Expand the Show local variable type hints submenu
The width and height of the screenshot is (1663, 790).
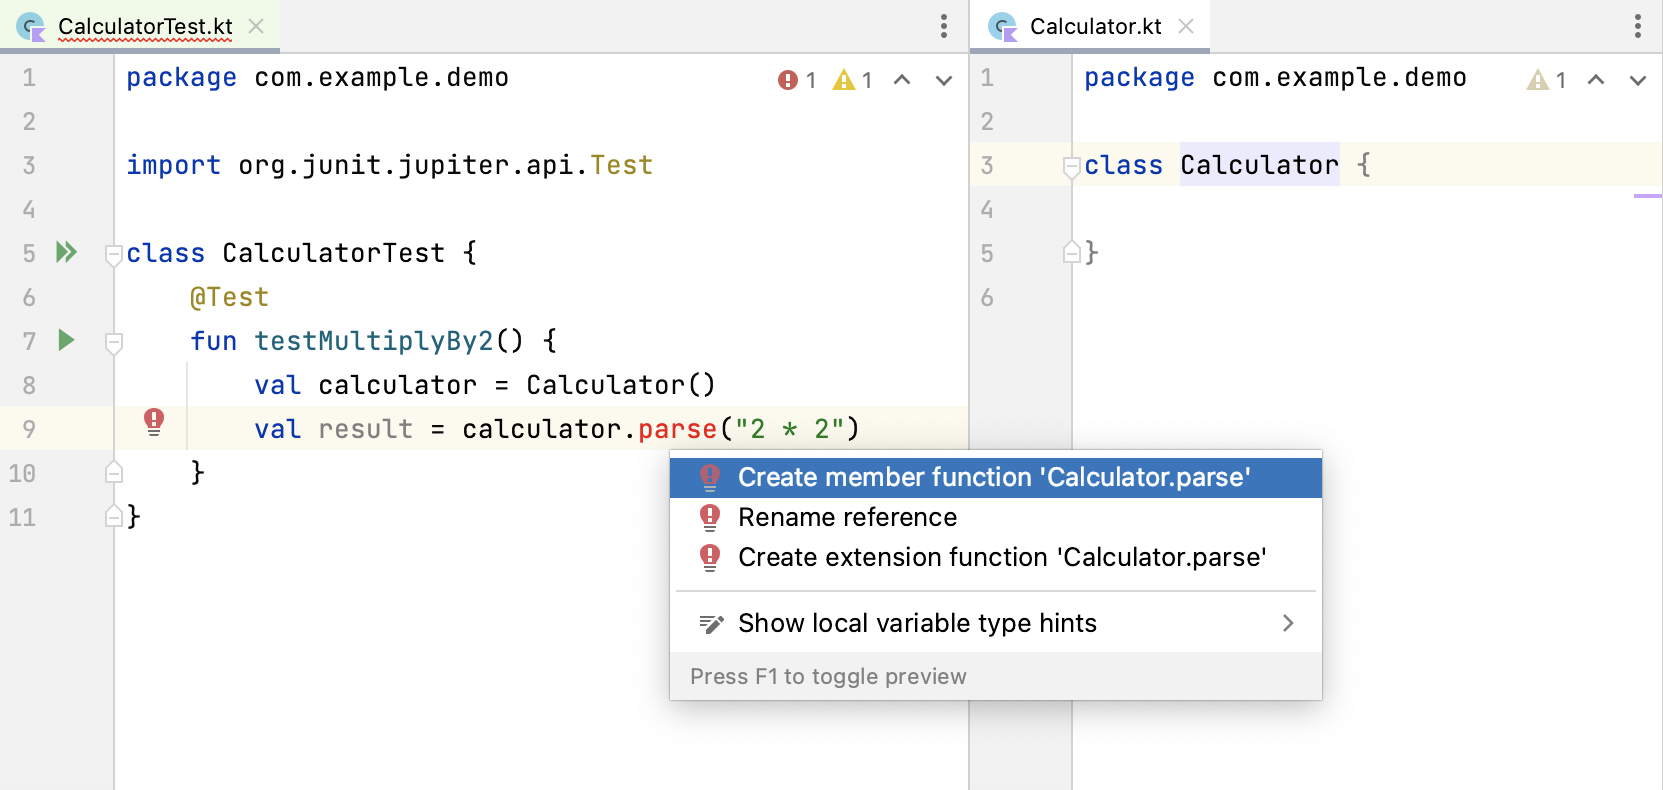[x=1288, y=623]
